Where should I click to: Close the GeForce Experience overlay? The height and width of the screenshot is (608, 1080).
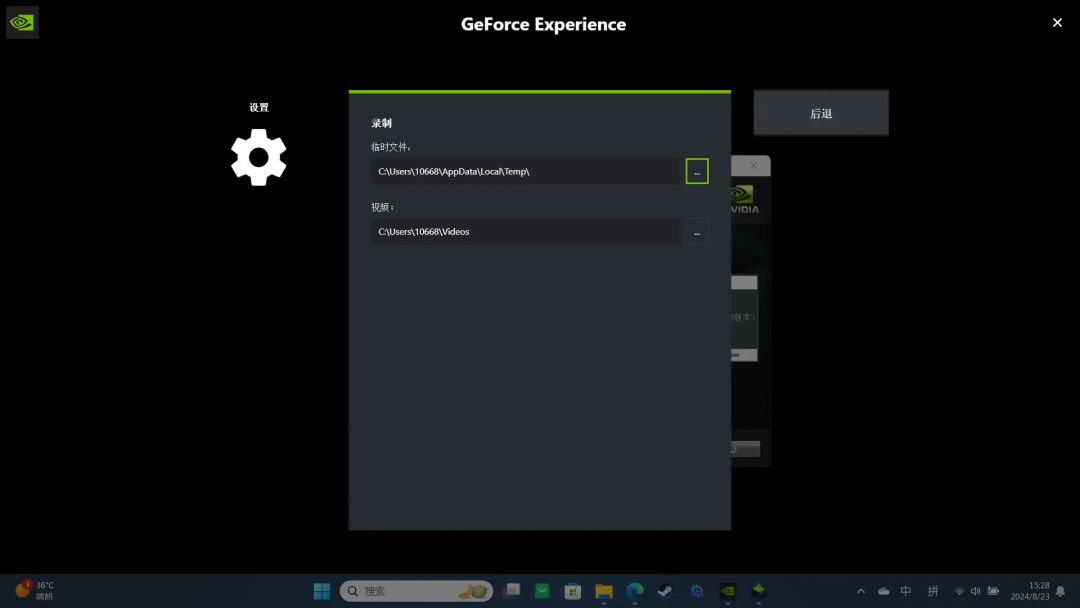click(x=1057, y=22)
